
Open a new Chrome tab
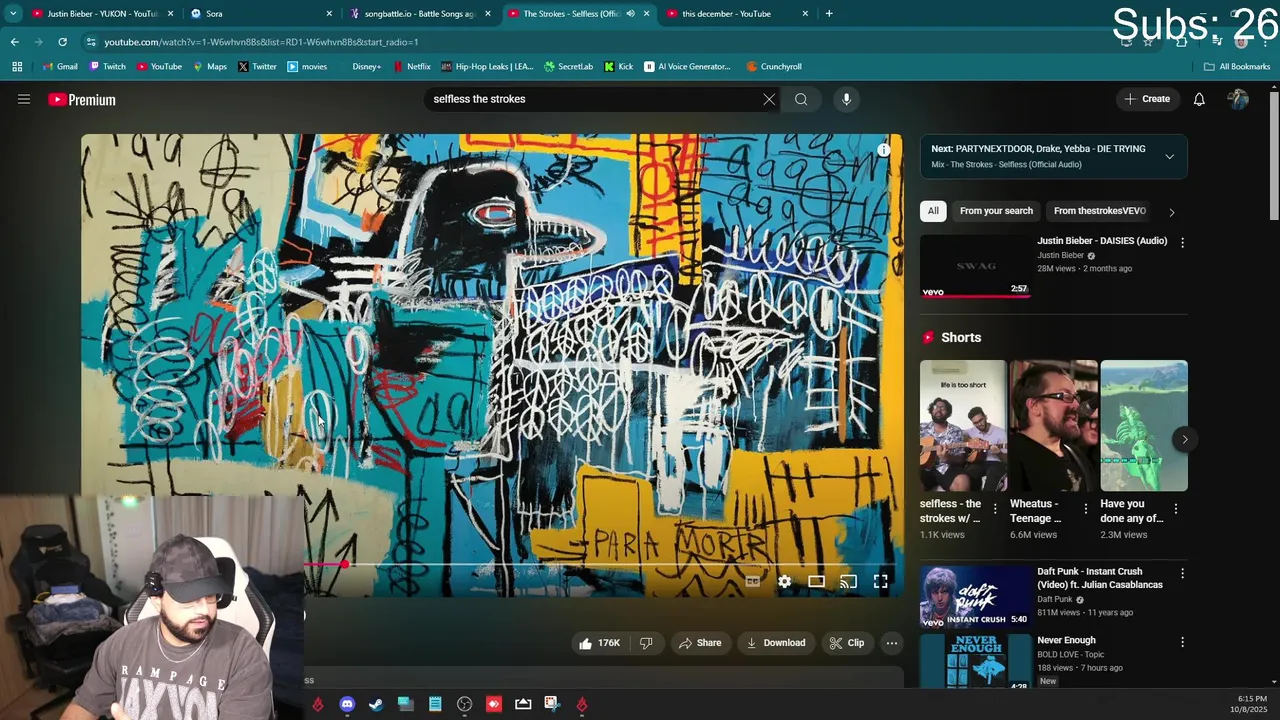point(829,13)
